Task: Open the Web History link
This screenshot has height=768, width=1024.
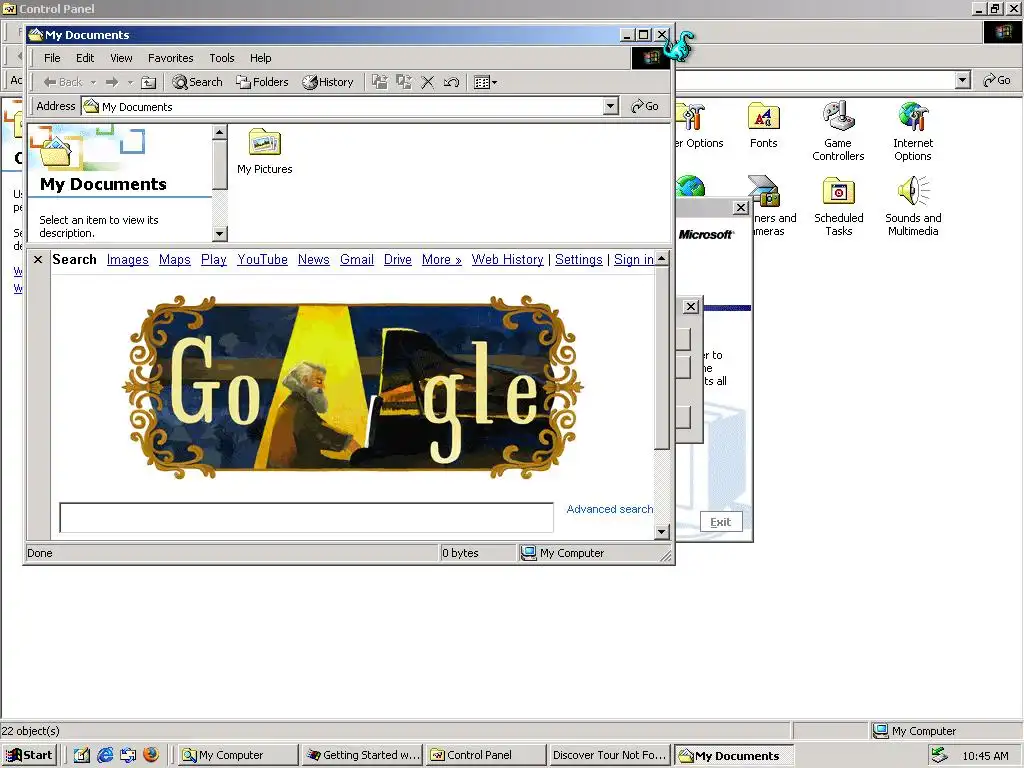Action: 507,259
